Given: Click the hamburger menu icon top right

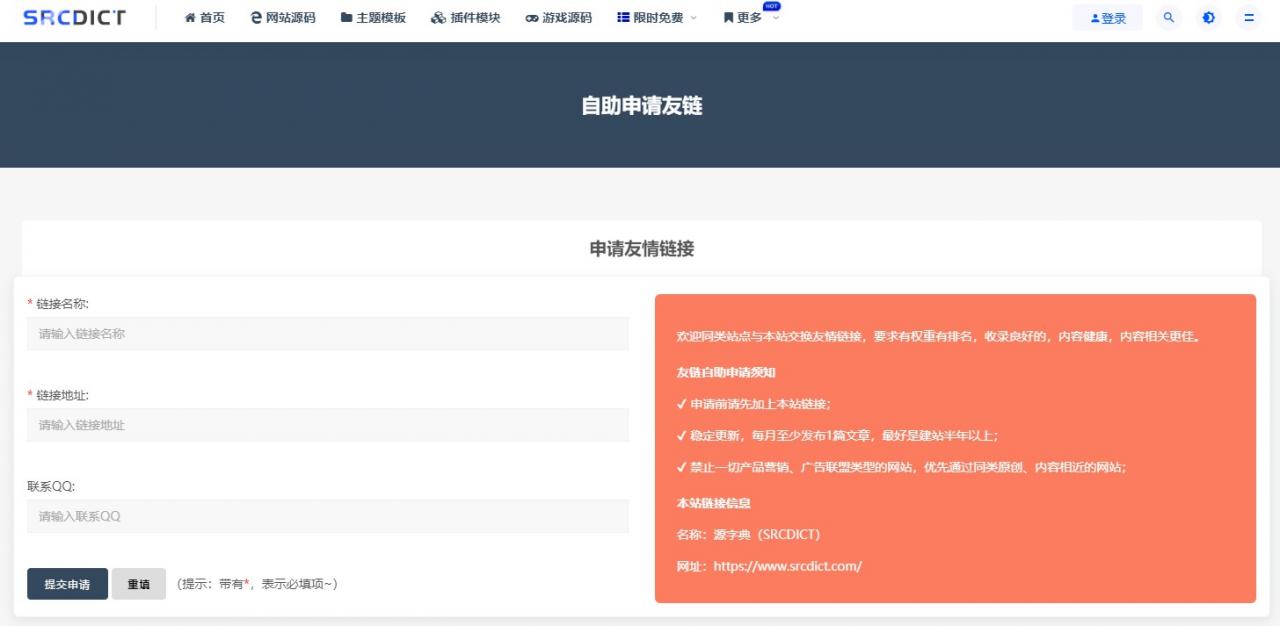Looking at the screenshot, I should 1249,17.
